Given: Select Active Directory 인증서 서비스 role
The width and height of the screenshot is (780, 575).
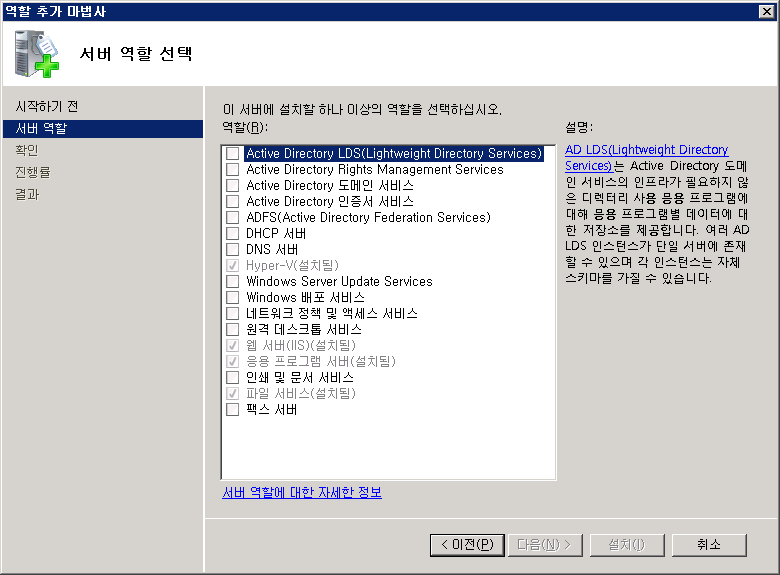Looking at the screenshot, I should pos(233,202).
